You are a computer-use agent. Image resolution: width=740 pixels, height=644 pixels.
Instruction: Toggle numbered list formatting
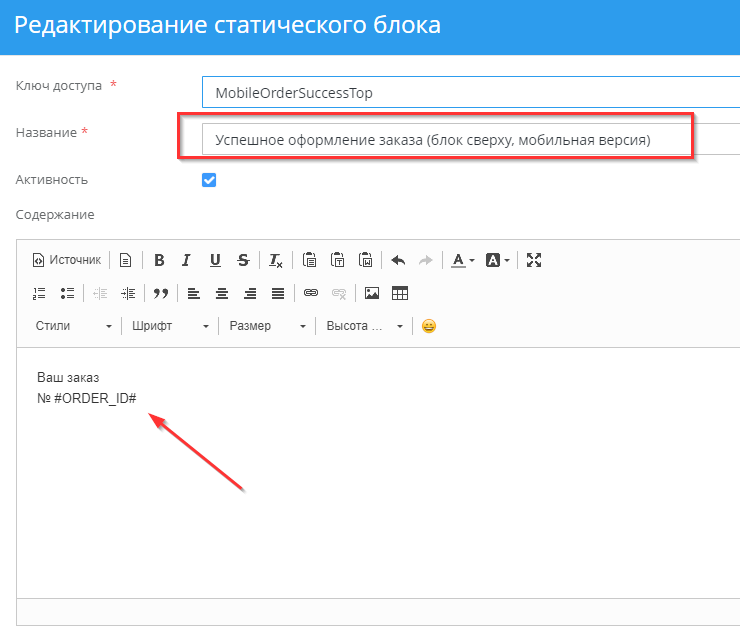point(40,293)
